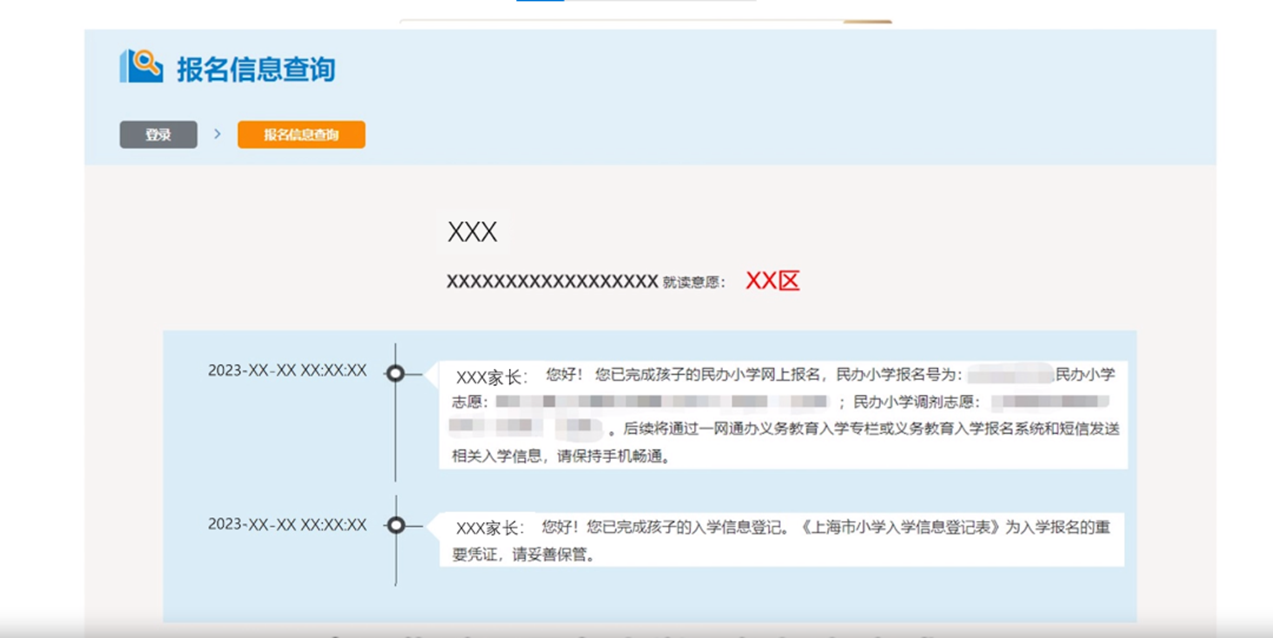This screenshot has width=1273, height=638.
Task: Select the orange 报名信息查询 step button
Action: tap(301, 135)
